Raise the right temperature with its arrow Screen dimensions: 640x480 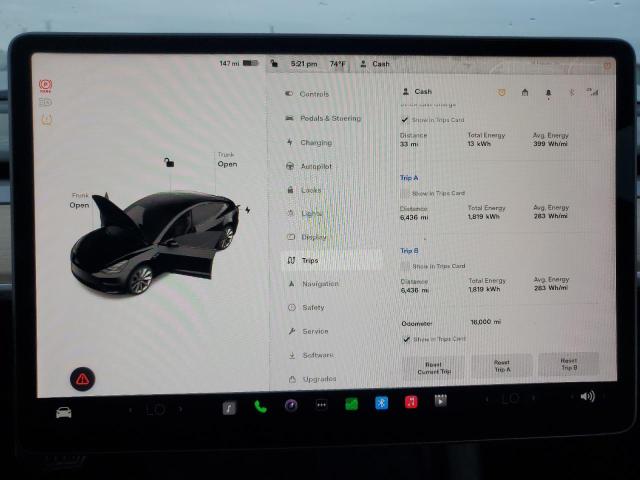tap(534, 398)
